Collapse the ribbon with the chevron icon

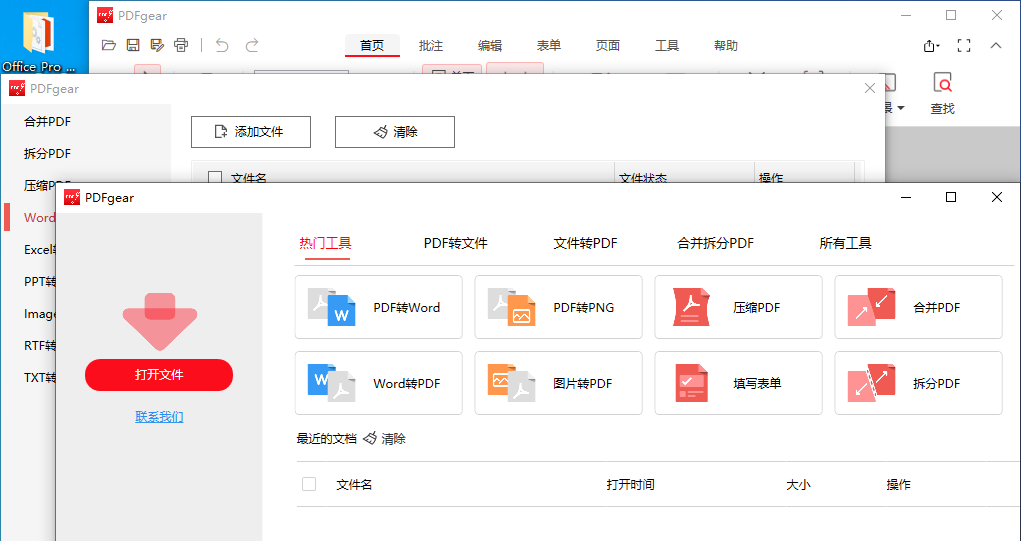996,46
